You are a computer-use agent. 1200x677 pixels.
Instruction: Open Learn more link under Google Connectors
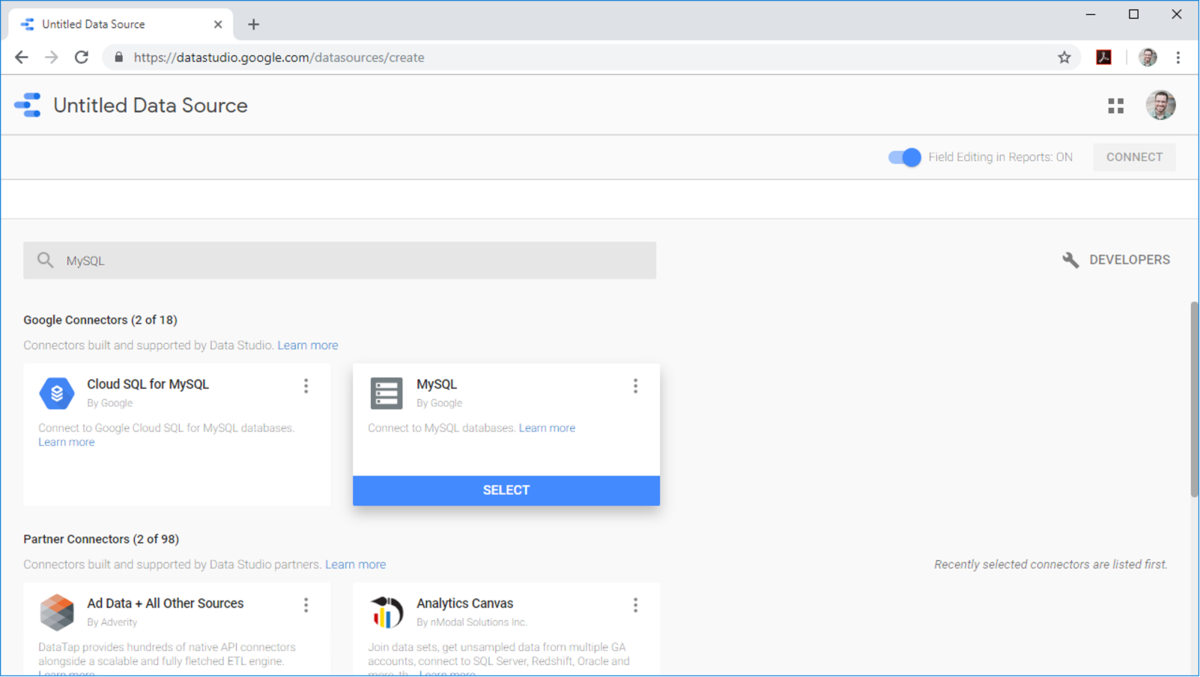click(308, 345)
